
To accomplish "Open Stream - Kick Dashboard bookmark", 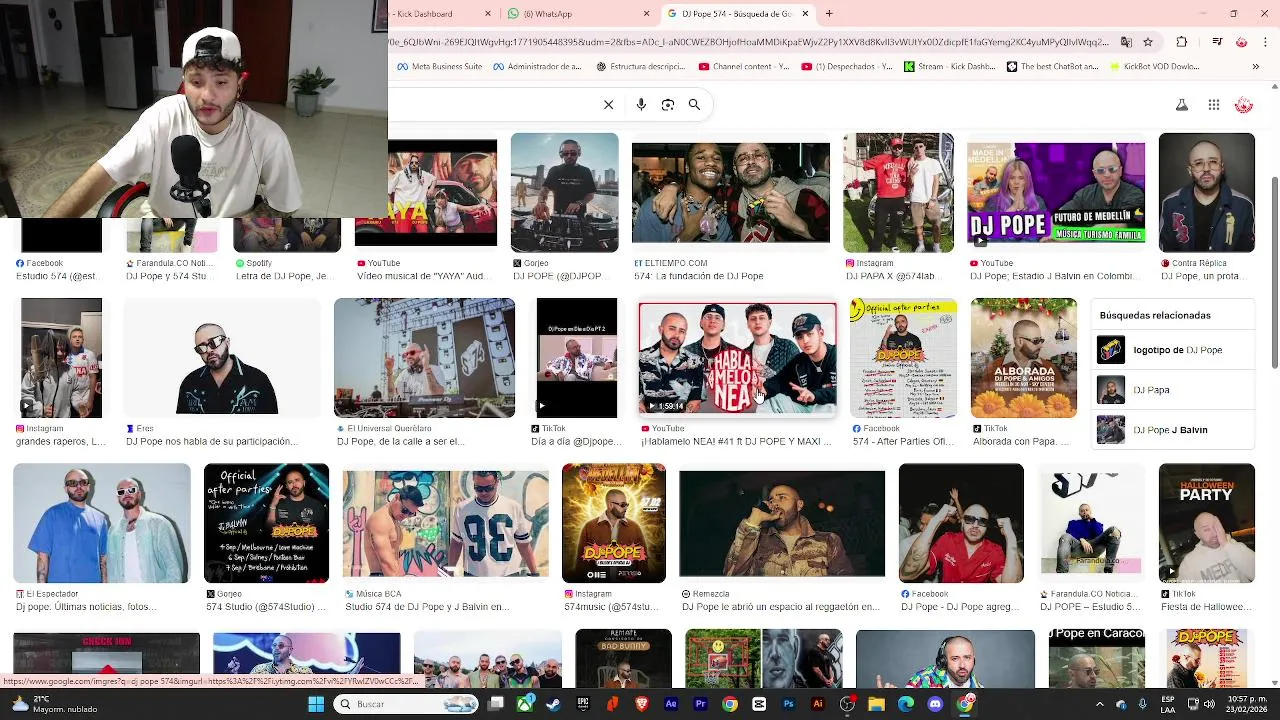I will tap(950, 67).
